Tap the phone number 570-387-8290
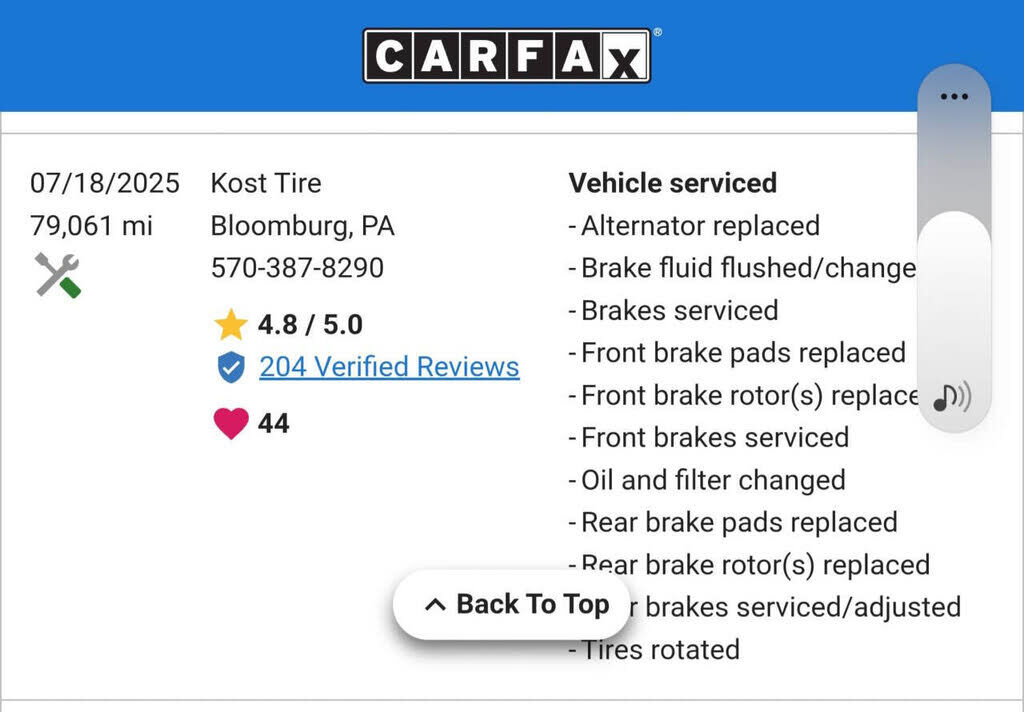 [297, 268]
